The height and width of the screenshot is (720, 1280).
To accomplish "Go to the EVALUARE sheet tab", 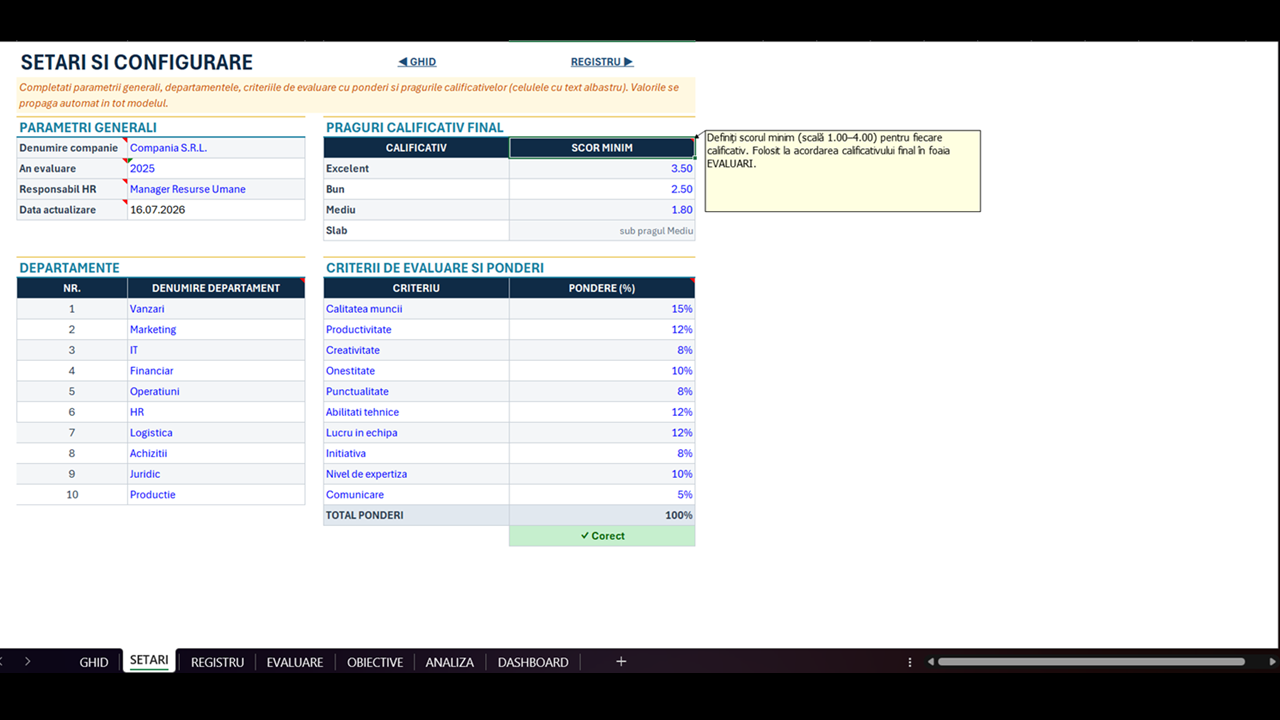I will 295,662.
